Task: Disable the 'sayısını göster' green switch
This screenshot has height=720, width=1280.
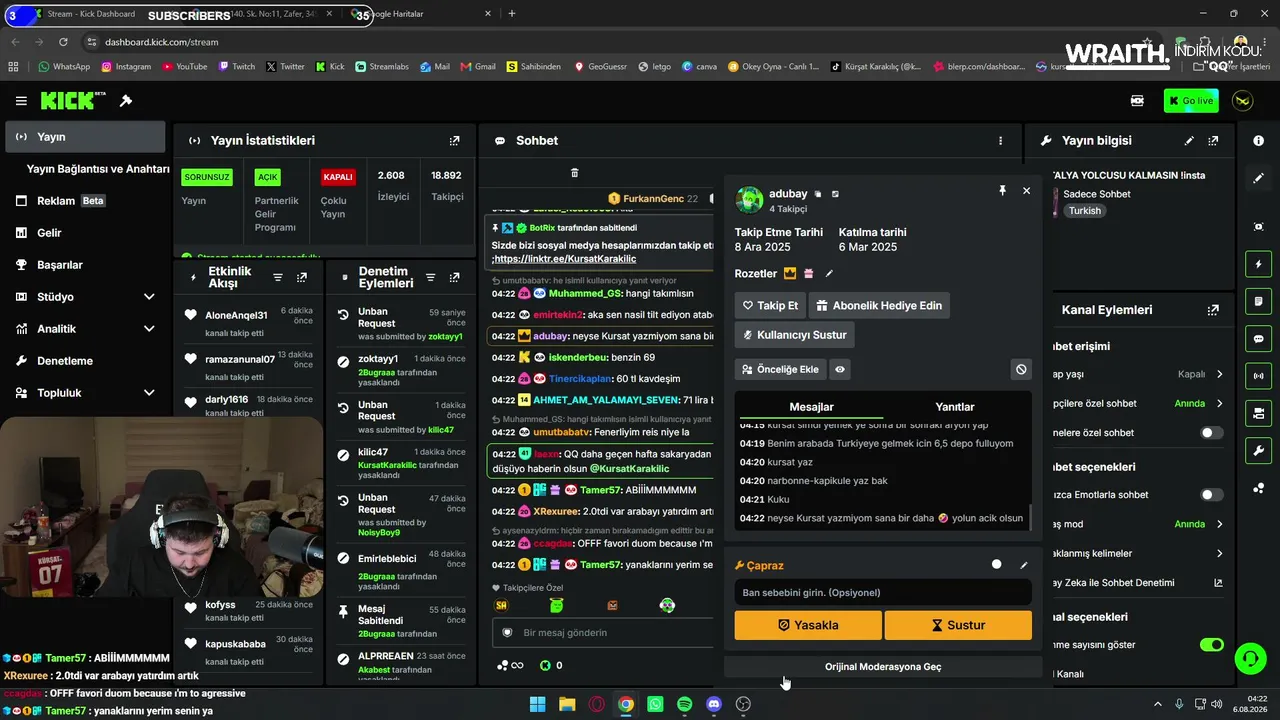Action: [x=1211, y=645]
